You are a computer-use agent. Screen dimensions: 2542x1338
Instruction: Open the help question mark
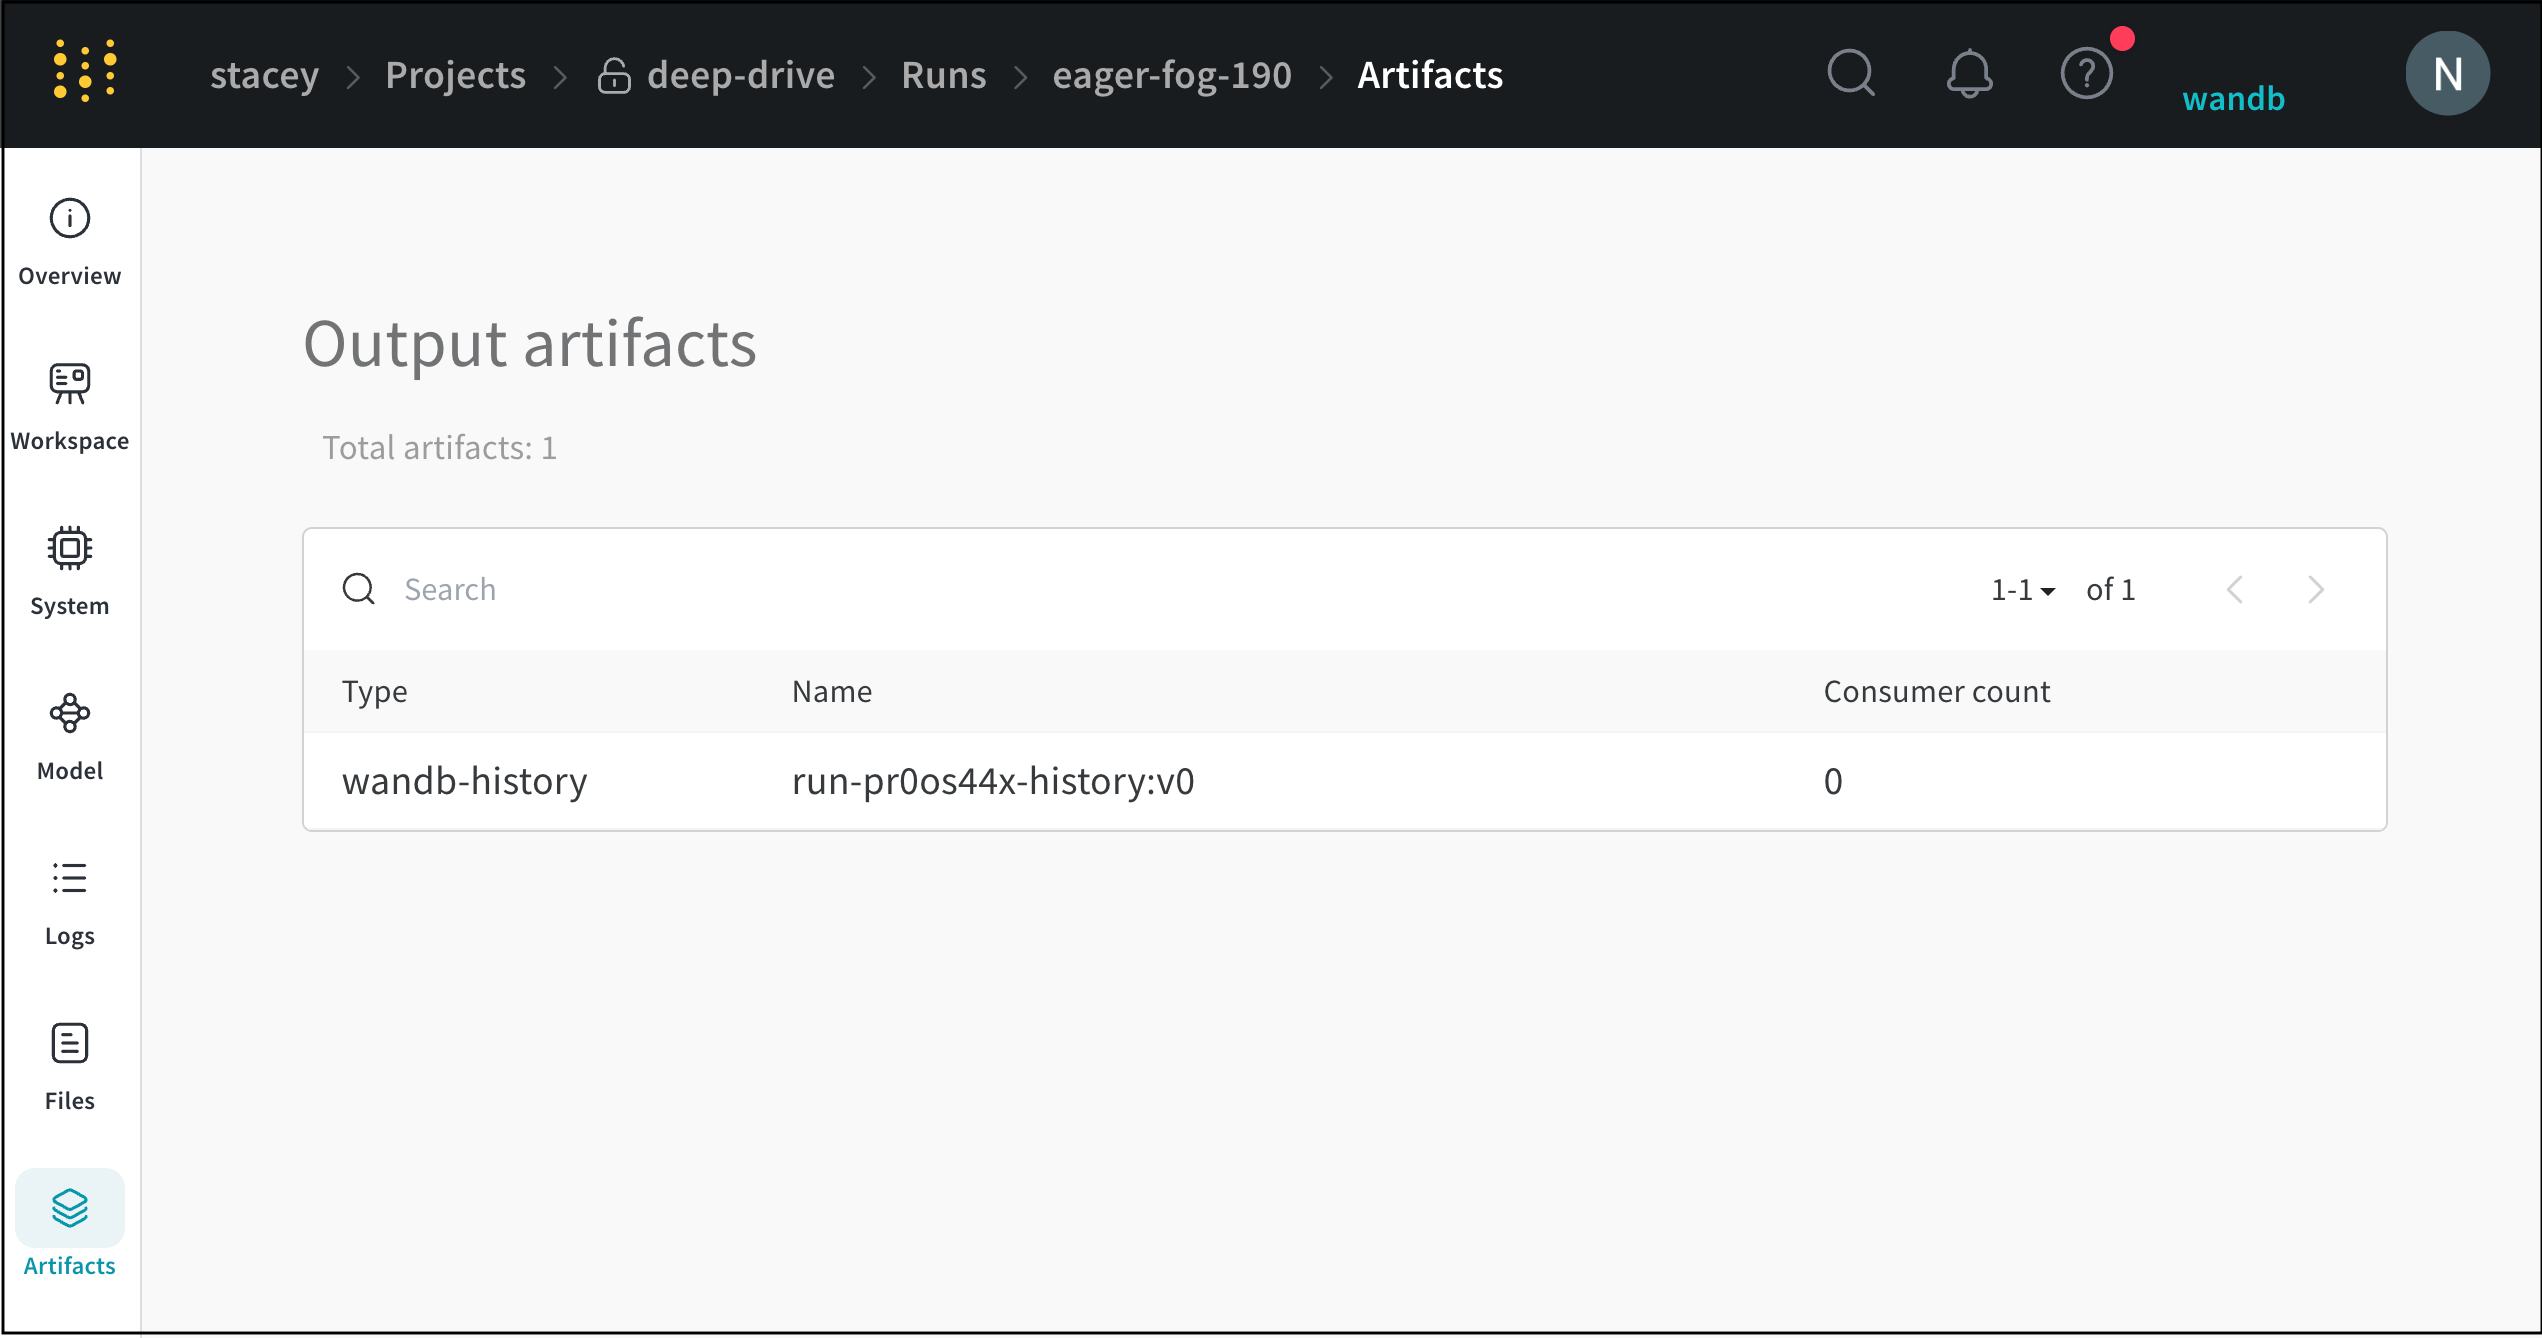(x=2086, y=73)
